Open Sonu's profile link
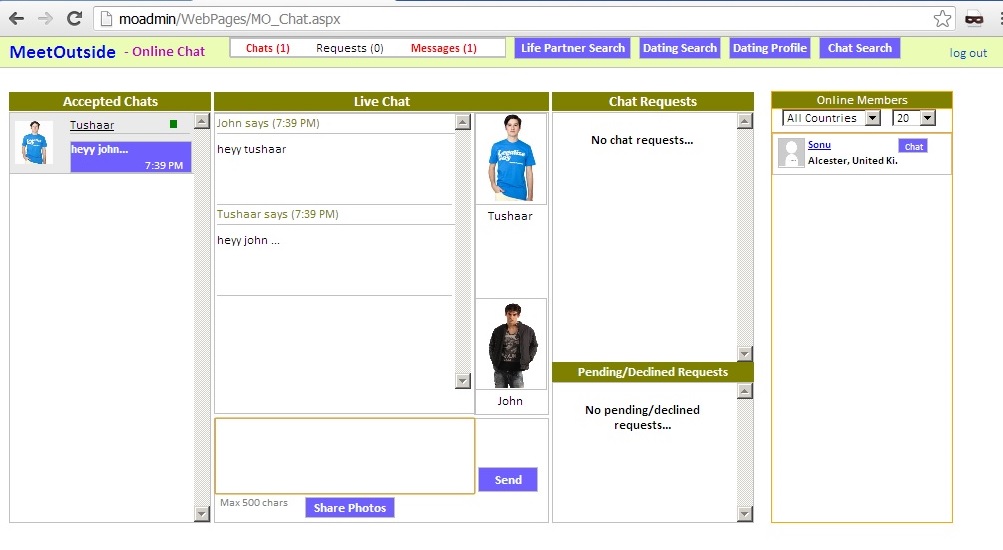The image size is (1003, 550). [x=819, y=145]
